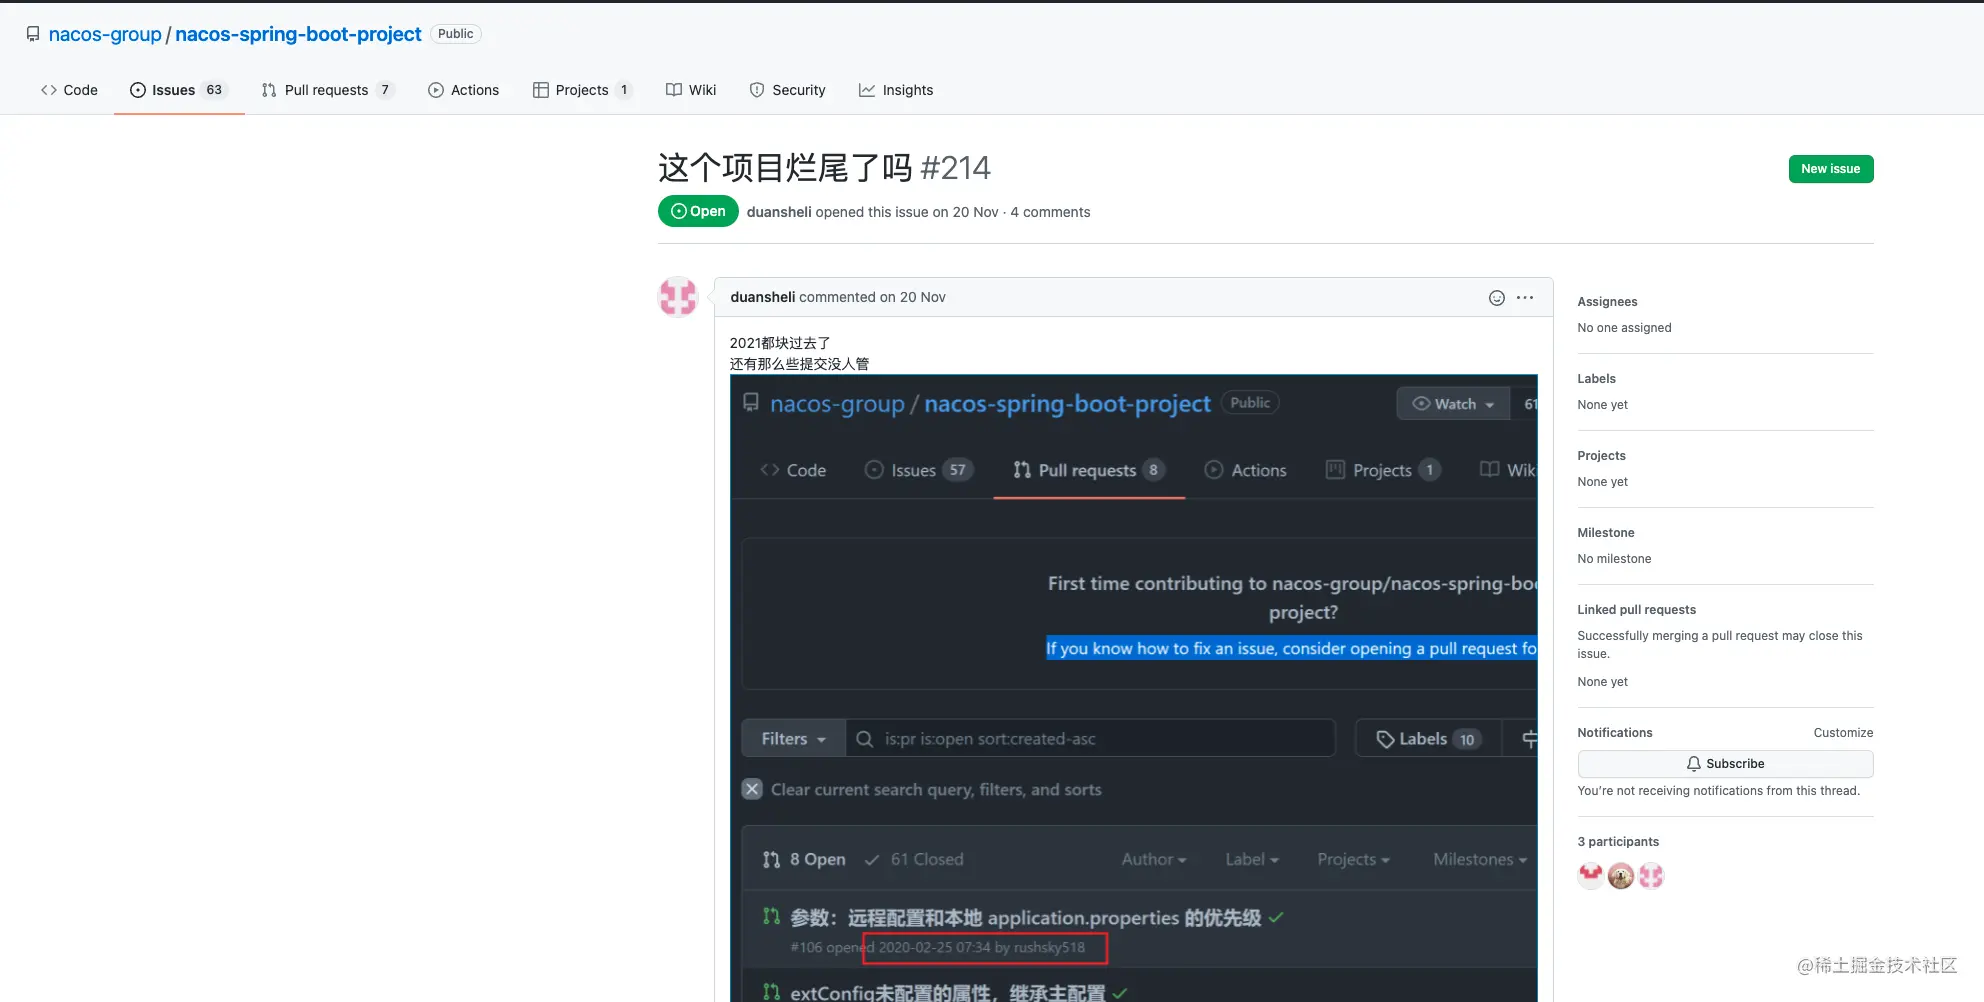Click the Subscribe button

click(1725, 764)
